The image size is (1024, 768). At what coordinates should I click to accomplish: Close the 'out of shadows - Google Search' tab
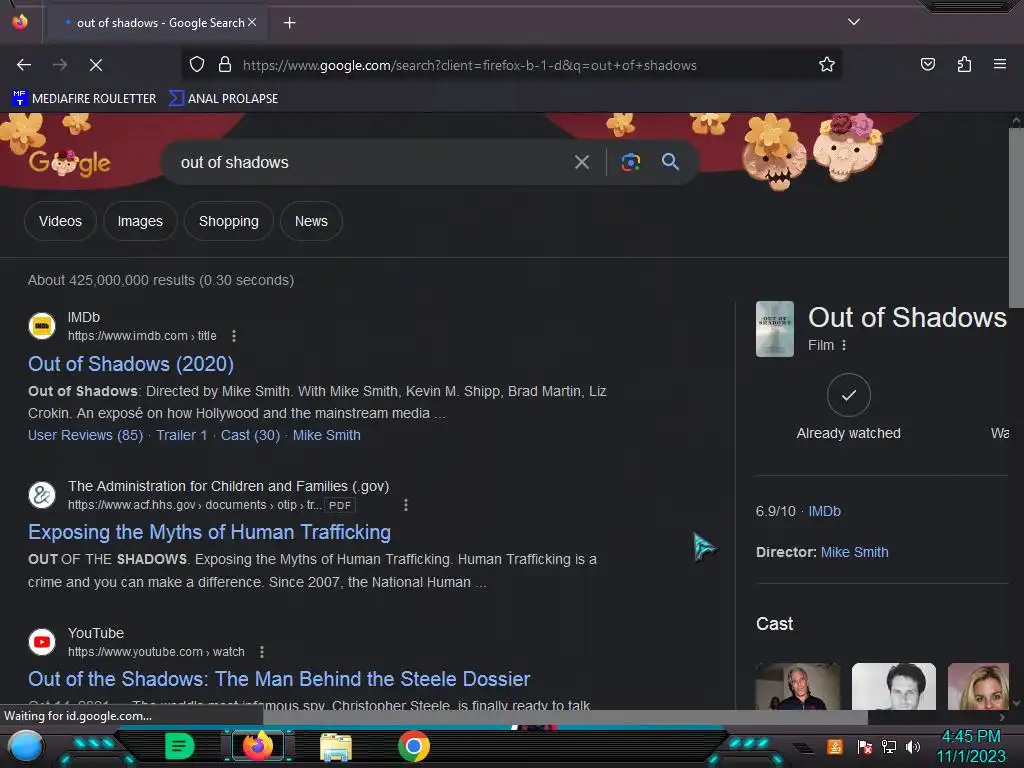(x=252, y=22)
